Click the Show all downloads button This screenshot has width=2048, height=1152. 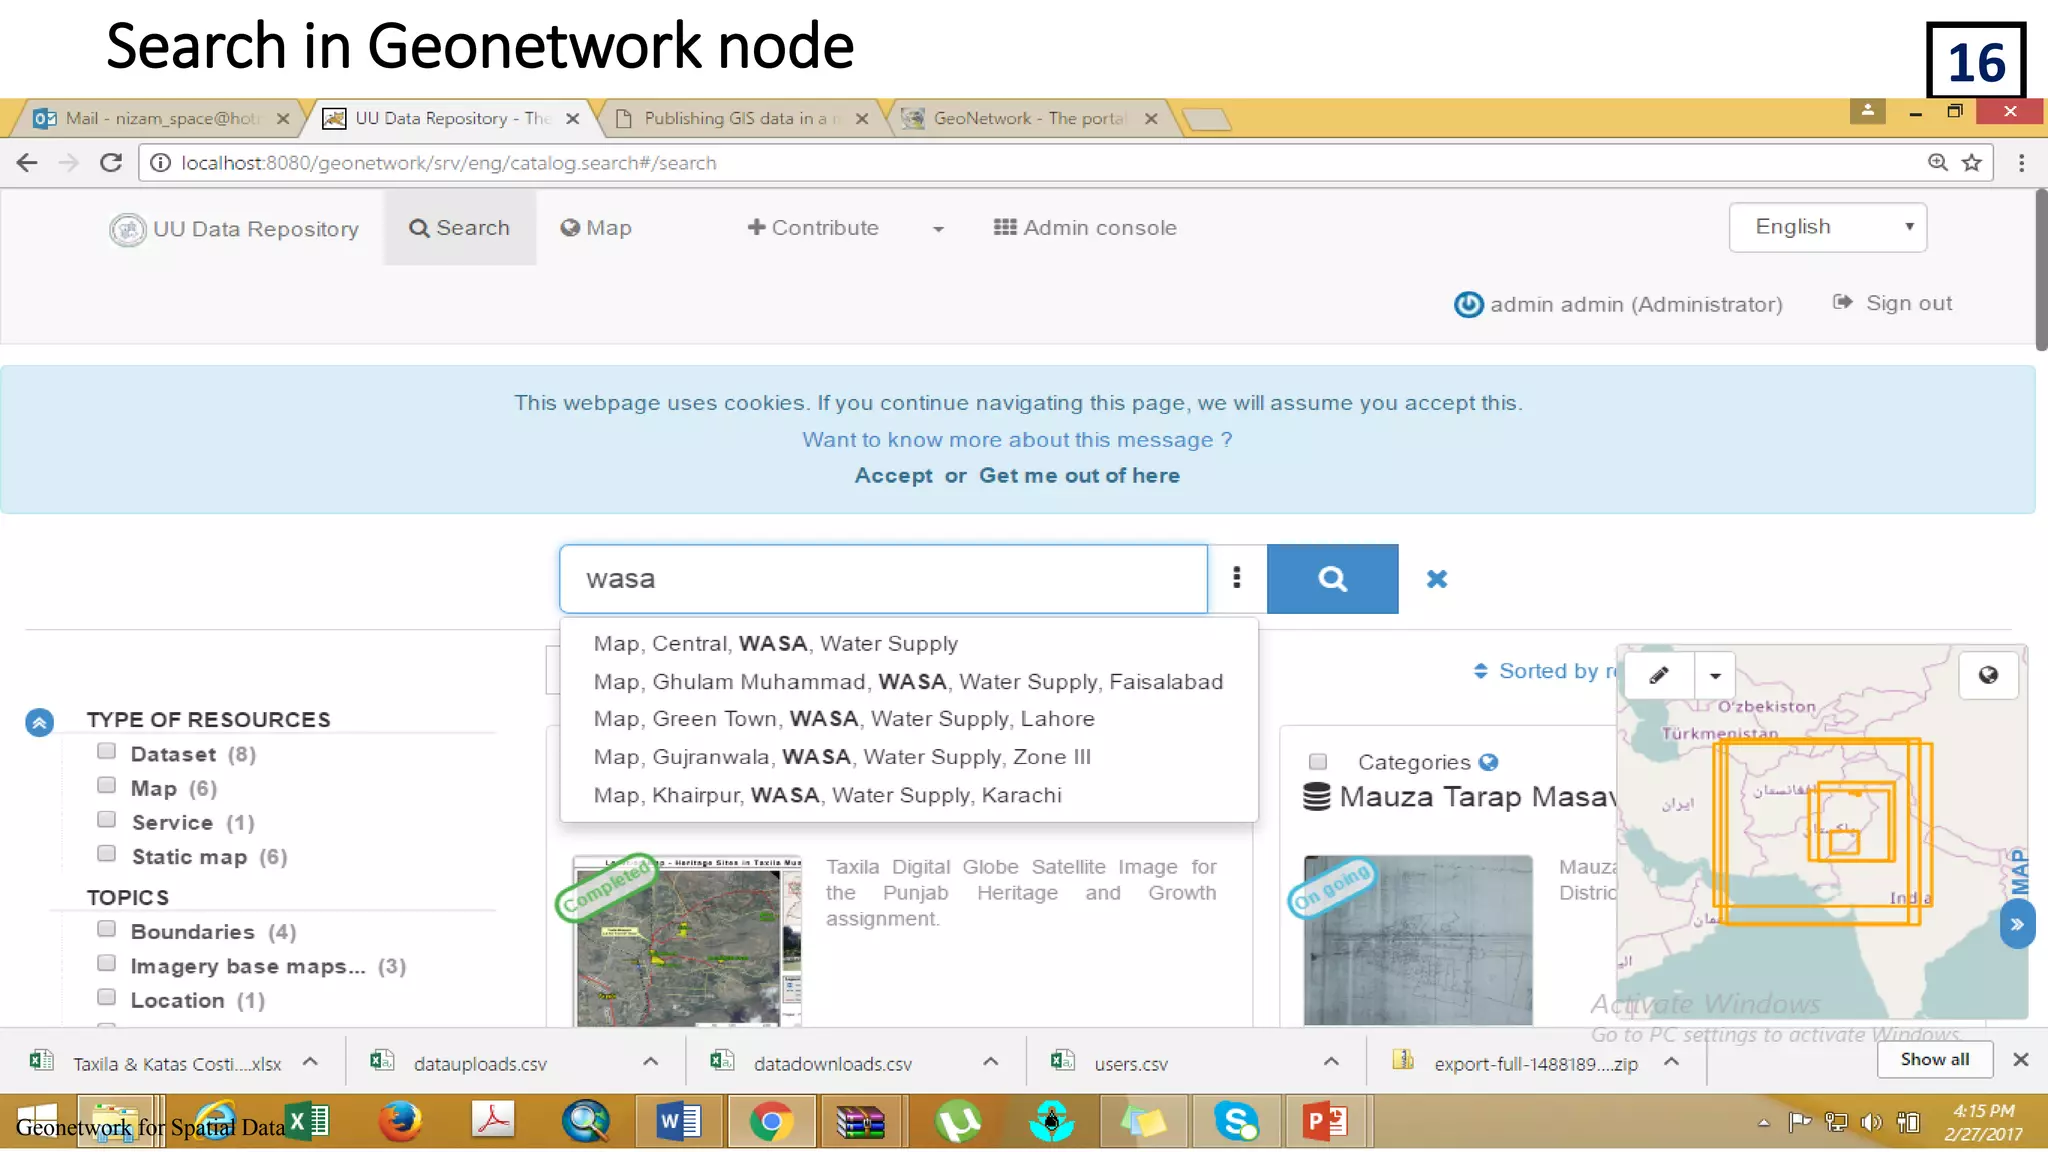click(1934, 1059)
